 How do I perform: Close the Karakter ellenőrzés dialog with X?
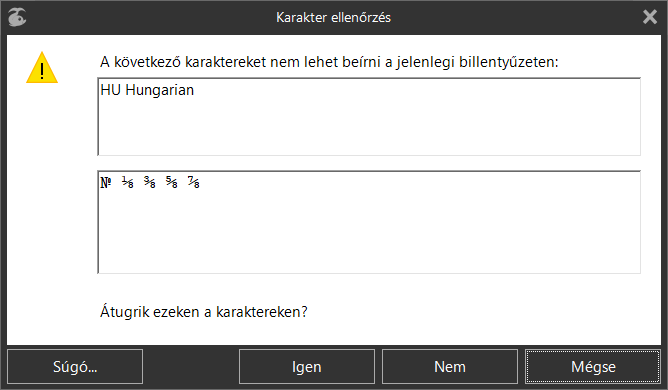650,17
